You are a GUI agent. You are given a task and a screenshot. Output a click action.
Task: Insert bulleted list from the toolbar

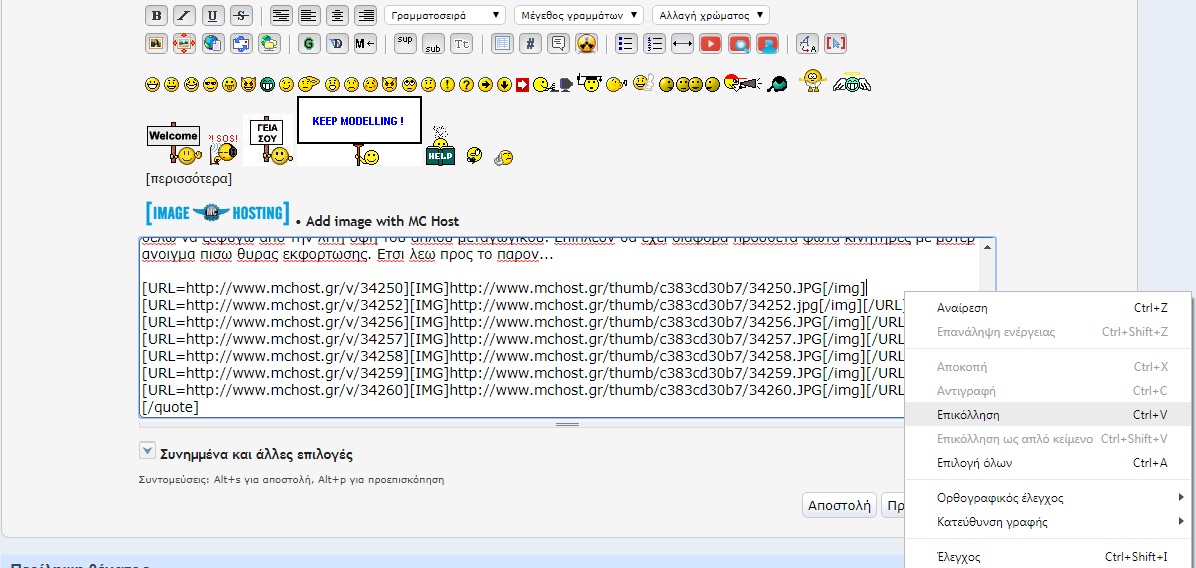click(626, 43)
